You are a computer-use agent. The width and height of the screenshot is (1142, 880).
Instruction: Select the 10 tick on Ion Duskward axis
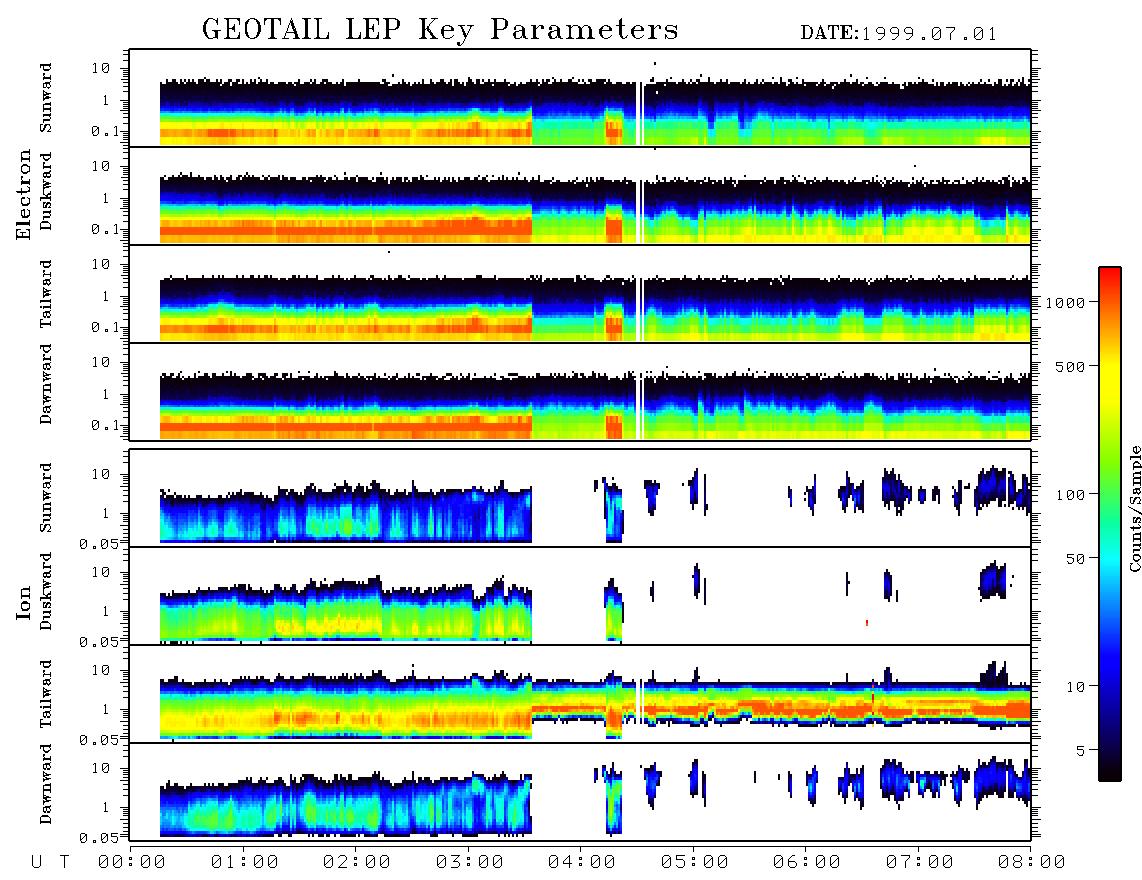(x=101, y=572)
